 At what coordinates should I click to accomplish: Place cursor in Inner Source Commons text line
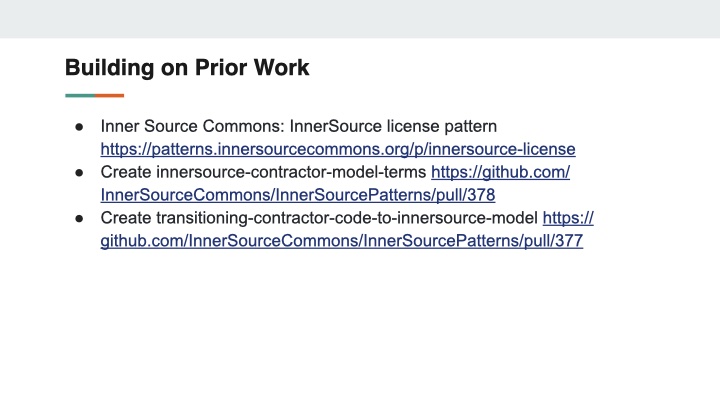[x=298, y=126]
